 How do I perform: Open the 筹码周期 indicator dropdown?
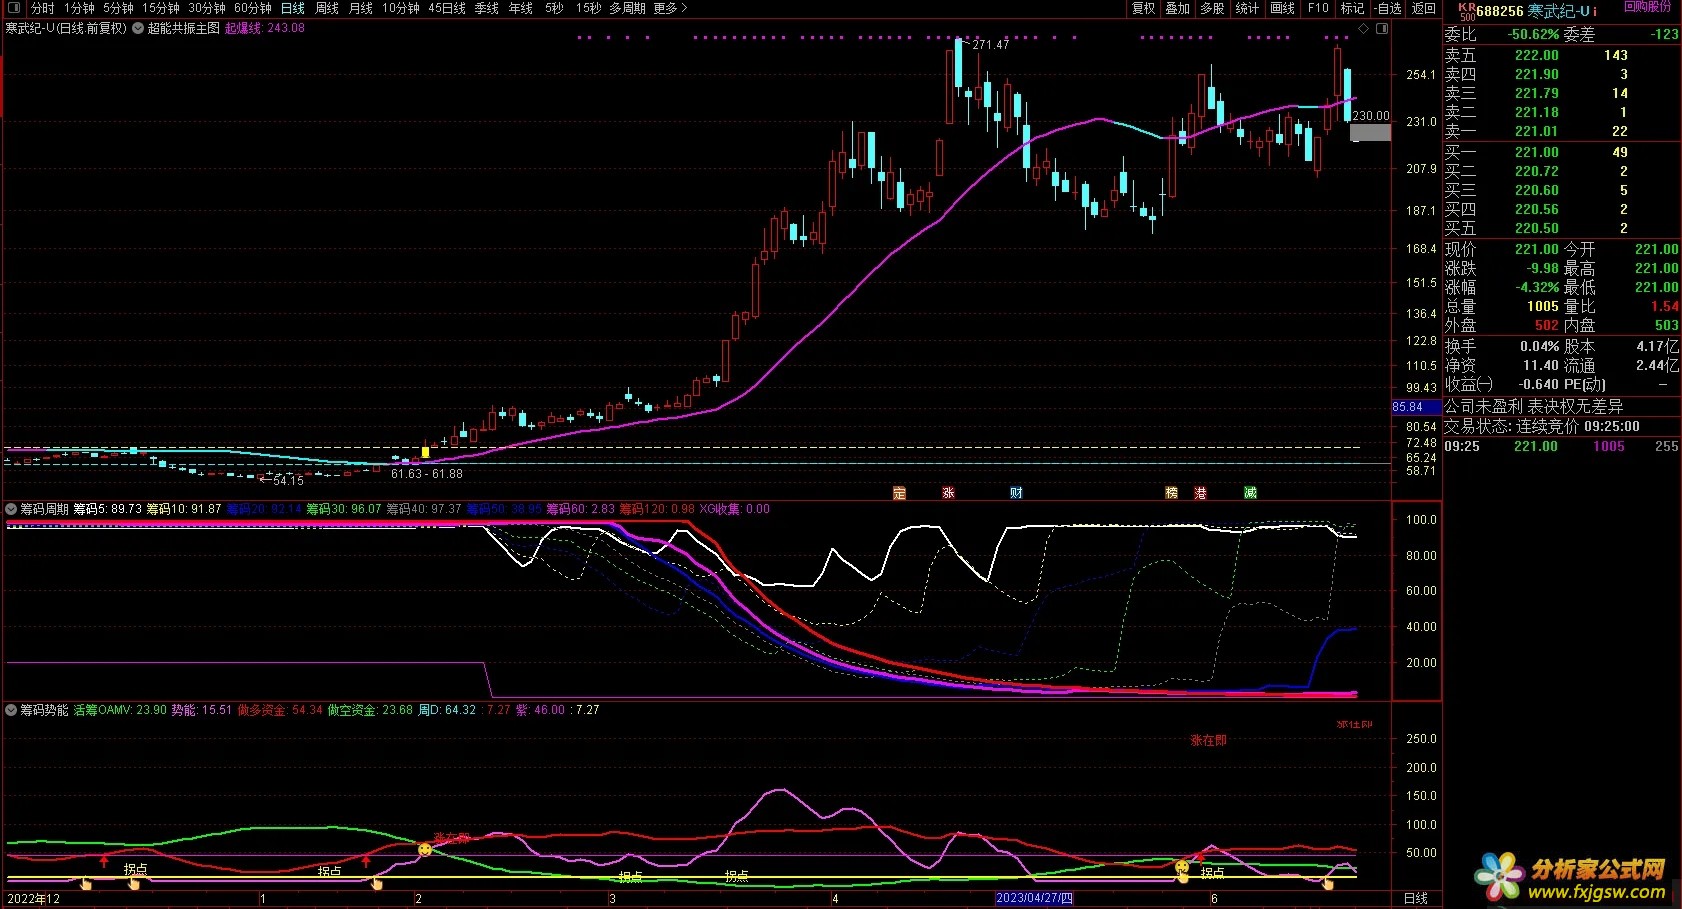pos(11,509)
